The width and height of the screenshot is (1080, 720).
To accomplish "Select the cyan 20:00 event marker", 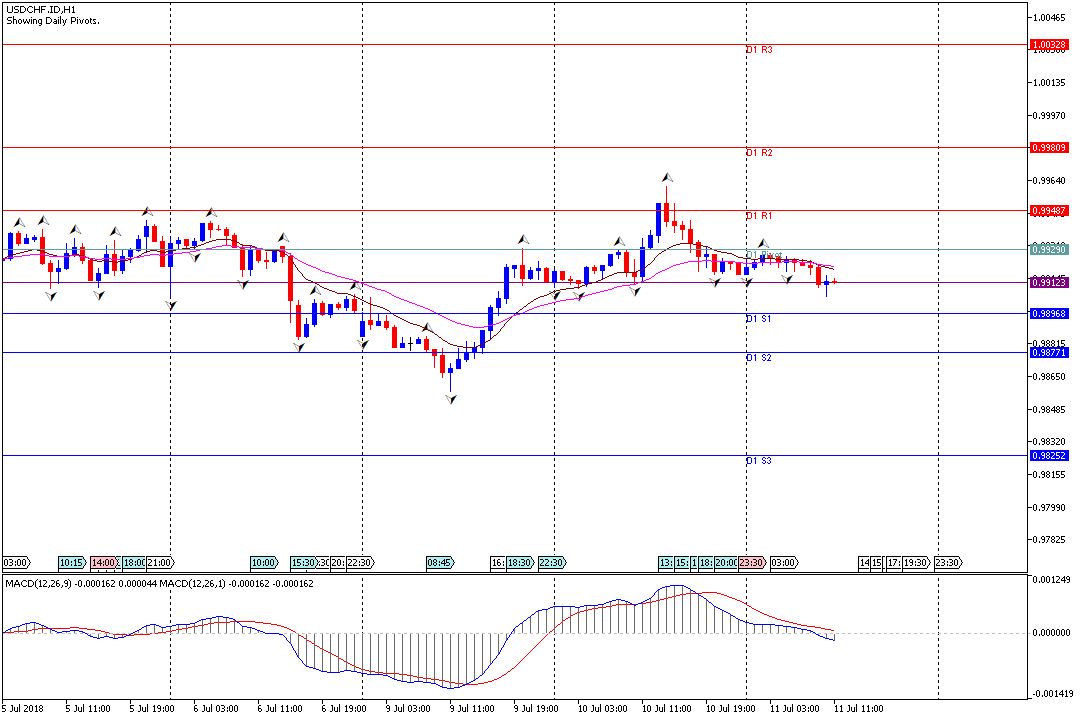I will point(725,563).
